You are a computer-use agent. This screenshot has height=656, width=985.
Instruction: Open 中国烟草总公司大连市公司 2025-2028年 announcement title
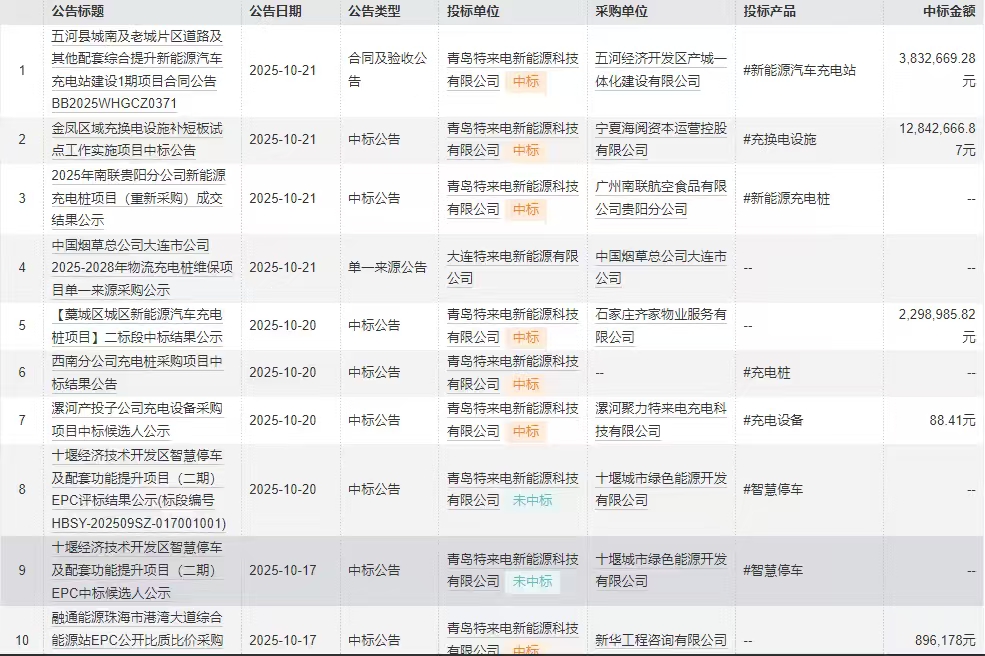click(x=142, y=268)
